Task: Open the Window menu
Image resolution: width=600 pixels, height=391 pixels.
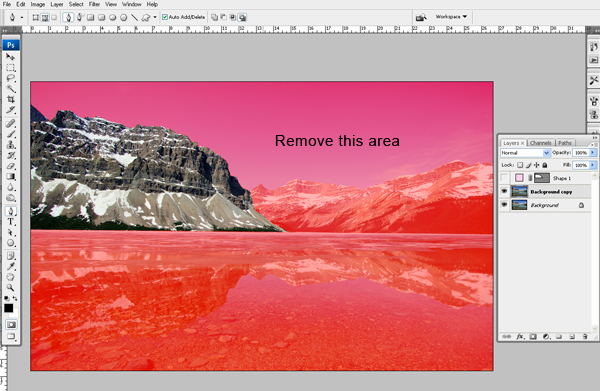Action: 132,4
